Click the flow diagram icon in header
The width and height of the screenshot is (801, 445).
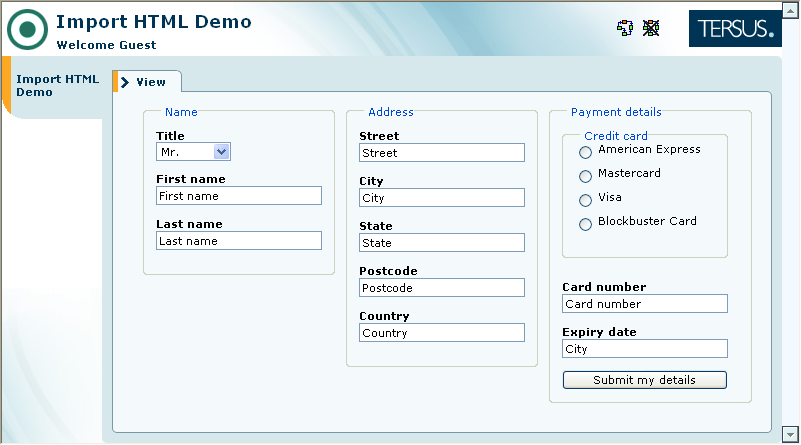[625, 28]
